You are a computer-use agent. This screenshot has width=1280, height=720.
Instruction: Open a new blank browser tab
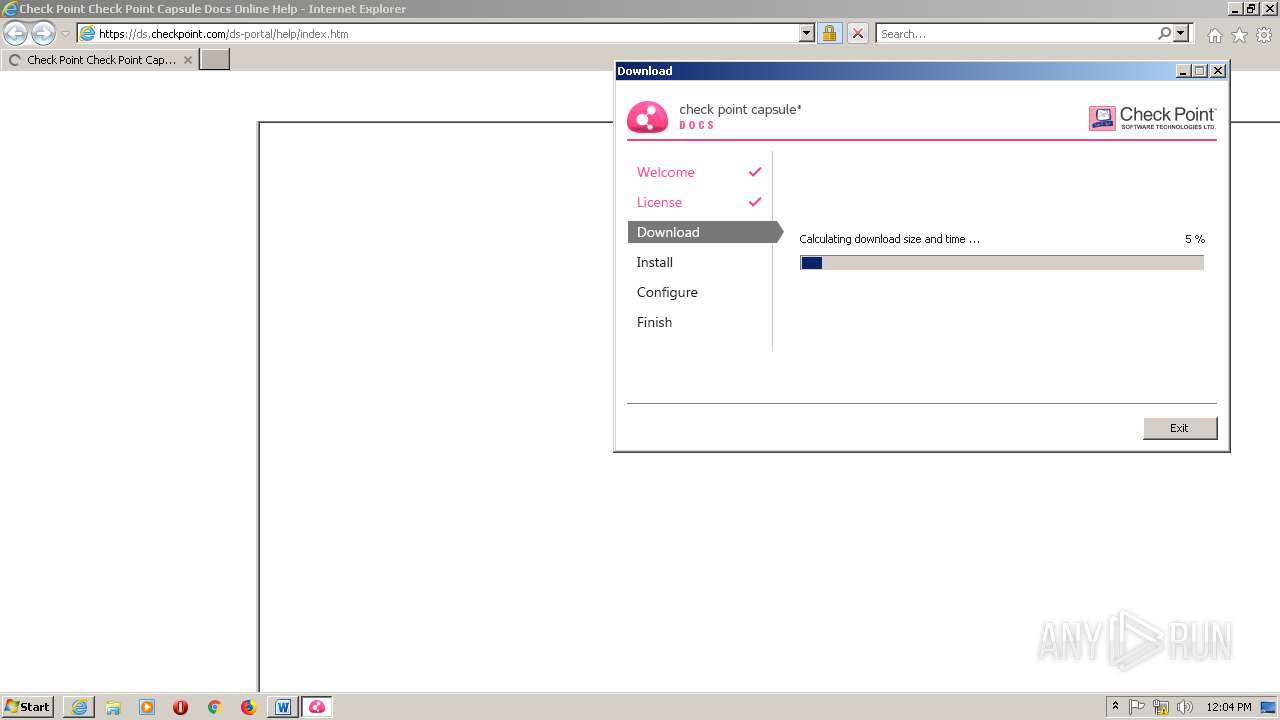[215, 60]
